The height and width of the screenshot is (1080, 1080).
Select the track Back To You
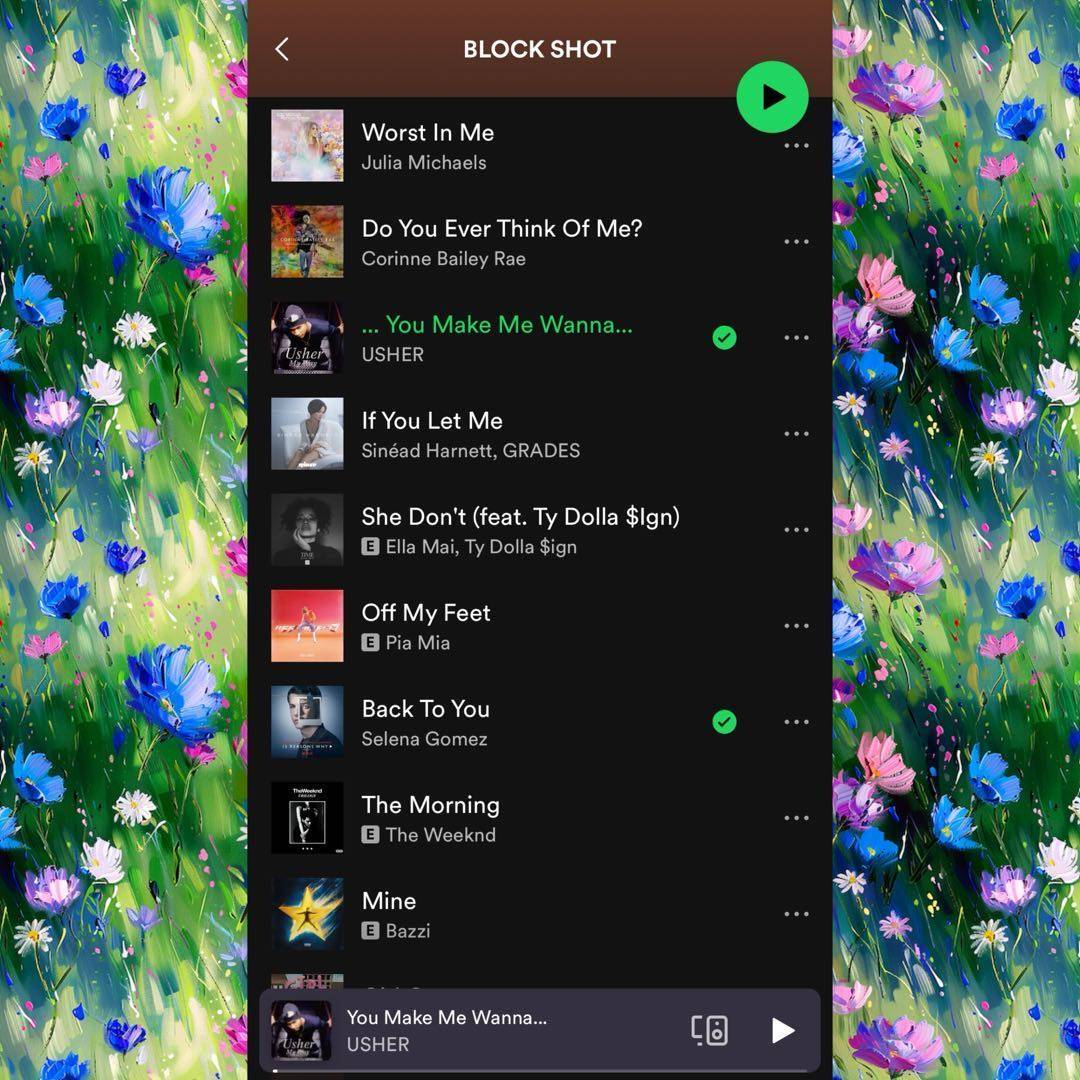tap(426, 709)
